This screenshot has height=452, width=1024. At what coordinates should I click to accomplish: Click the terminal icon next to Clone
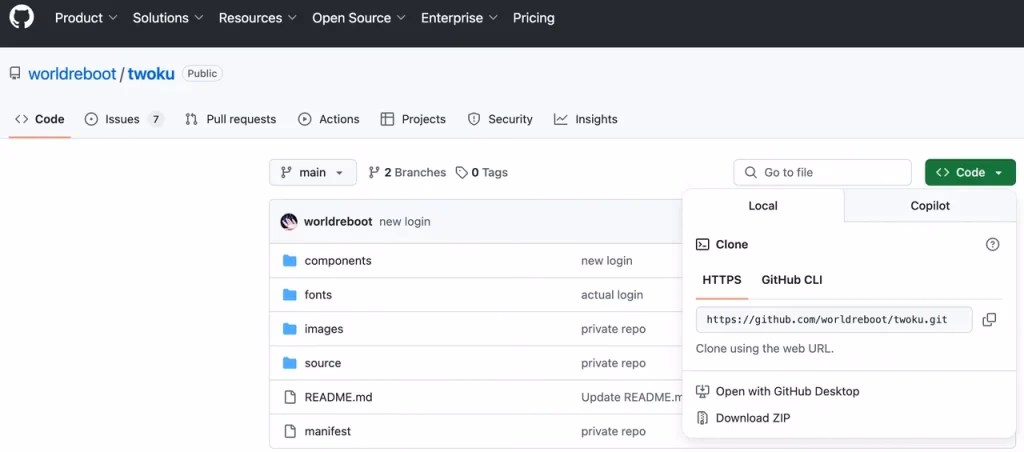(703, 244)
